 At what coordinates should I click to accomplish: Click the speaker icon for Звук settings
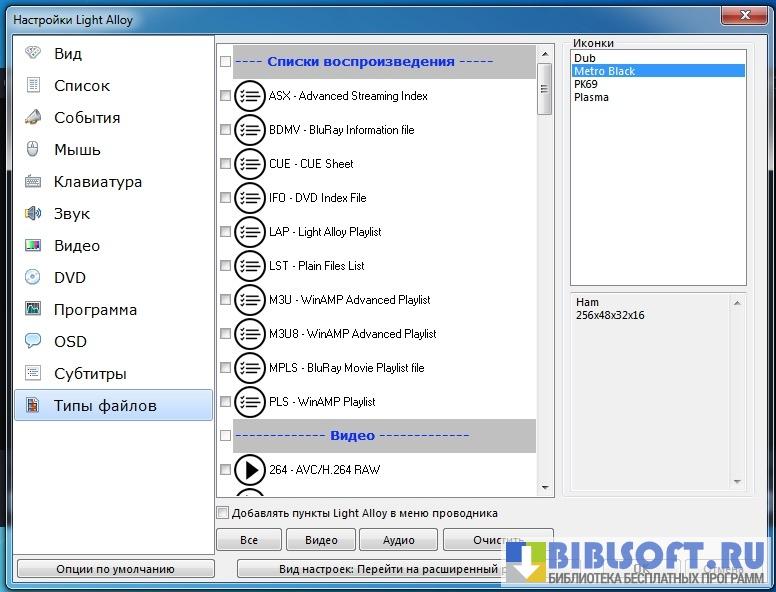(x=33, y=214)
